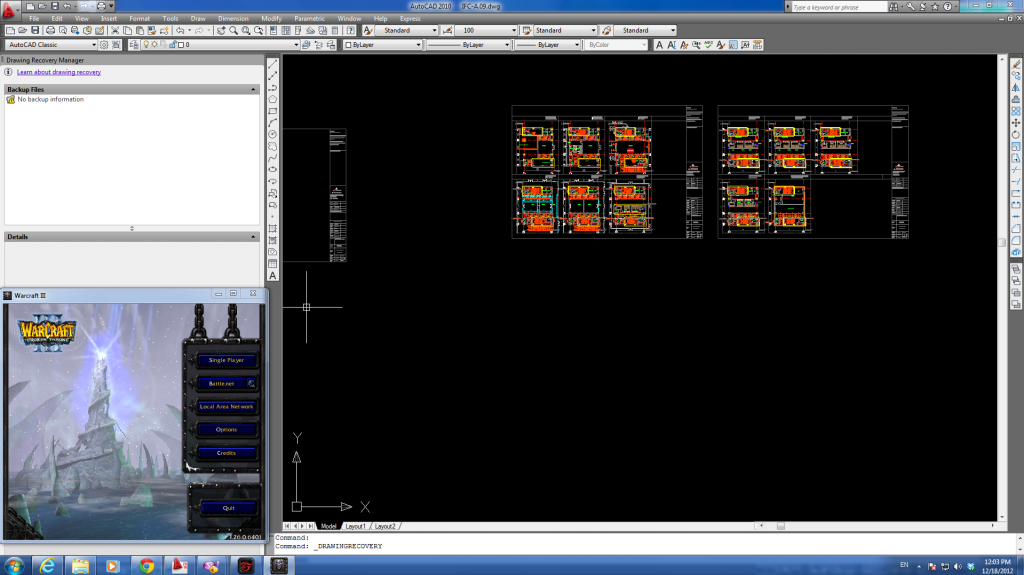Click the Erase tool in Modify toolbar

click(x=1016, y=64)
